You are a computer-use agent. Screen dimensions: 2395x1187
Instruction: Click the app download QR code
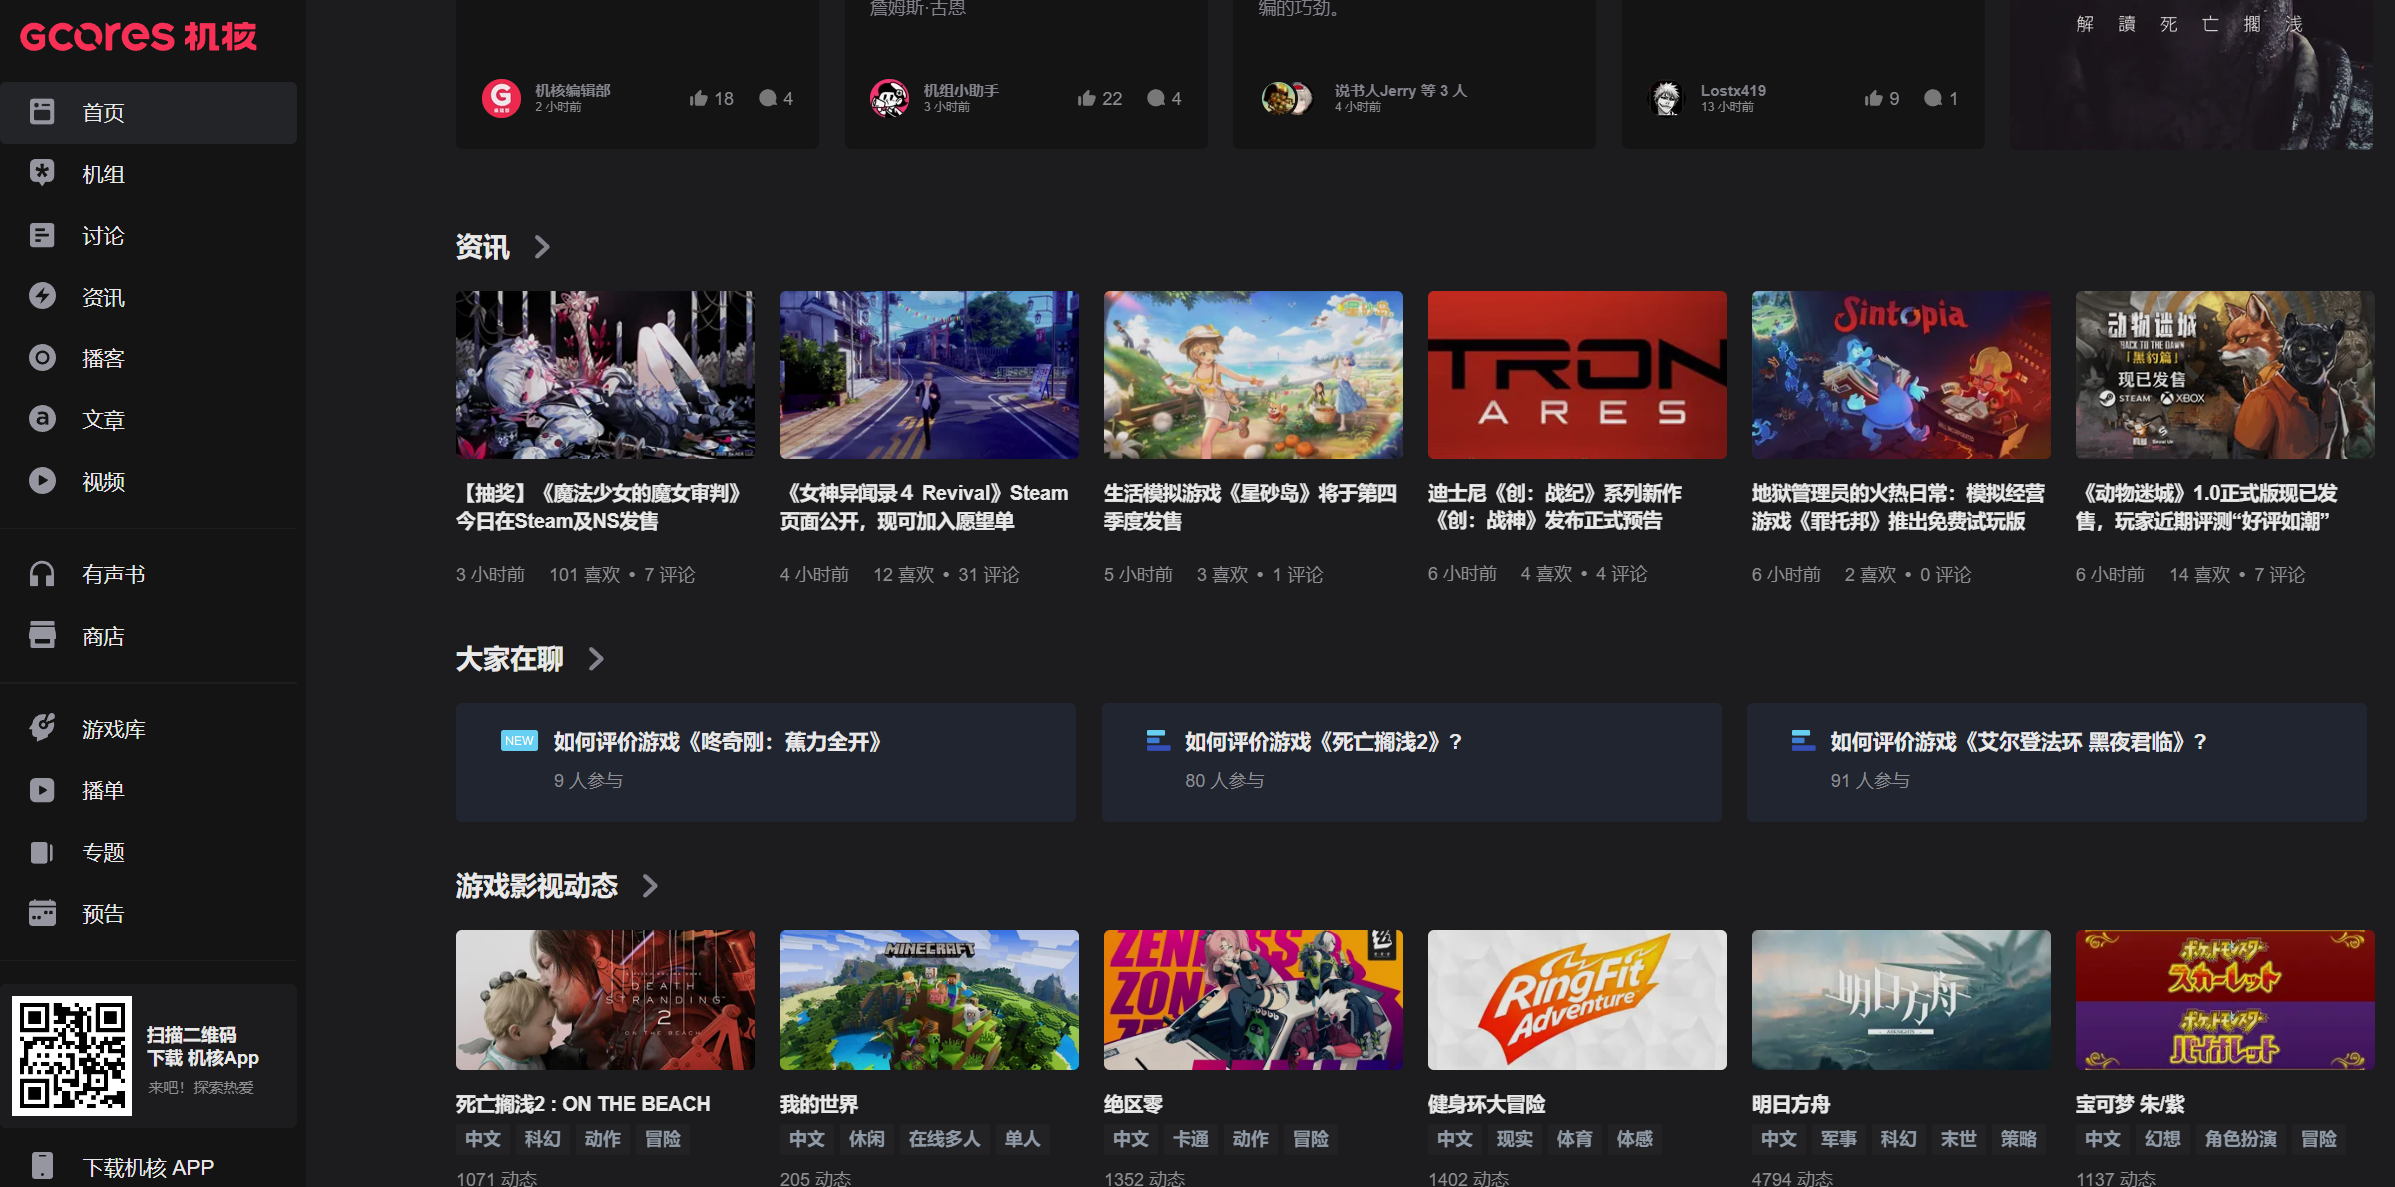pos(71,1055)
